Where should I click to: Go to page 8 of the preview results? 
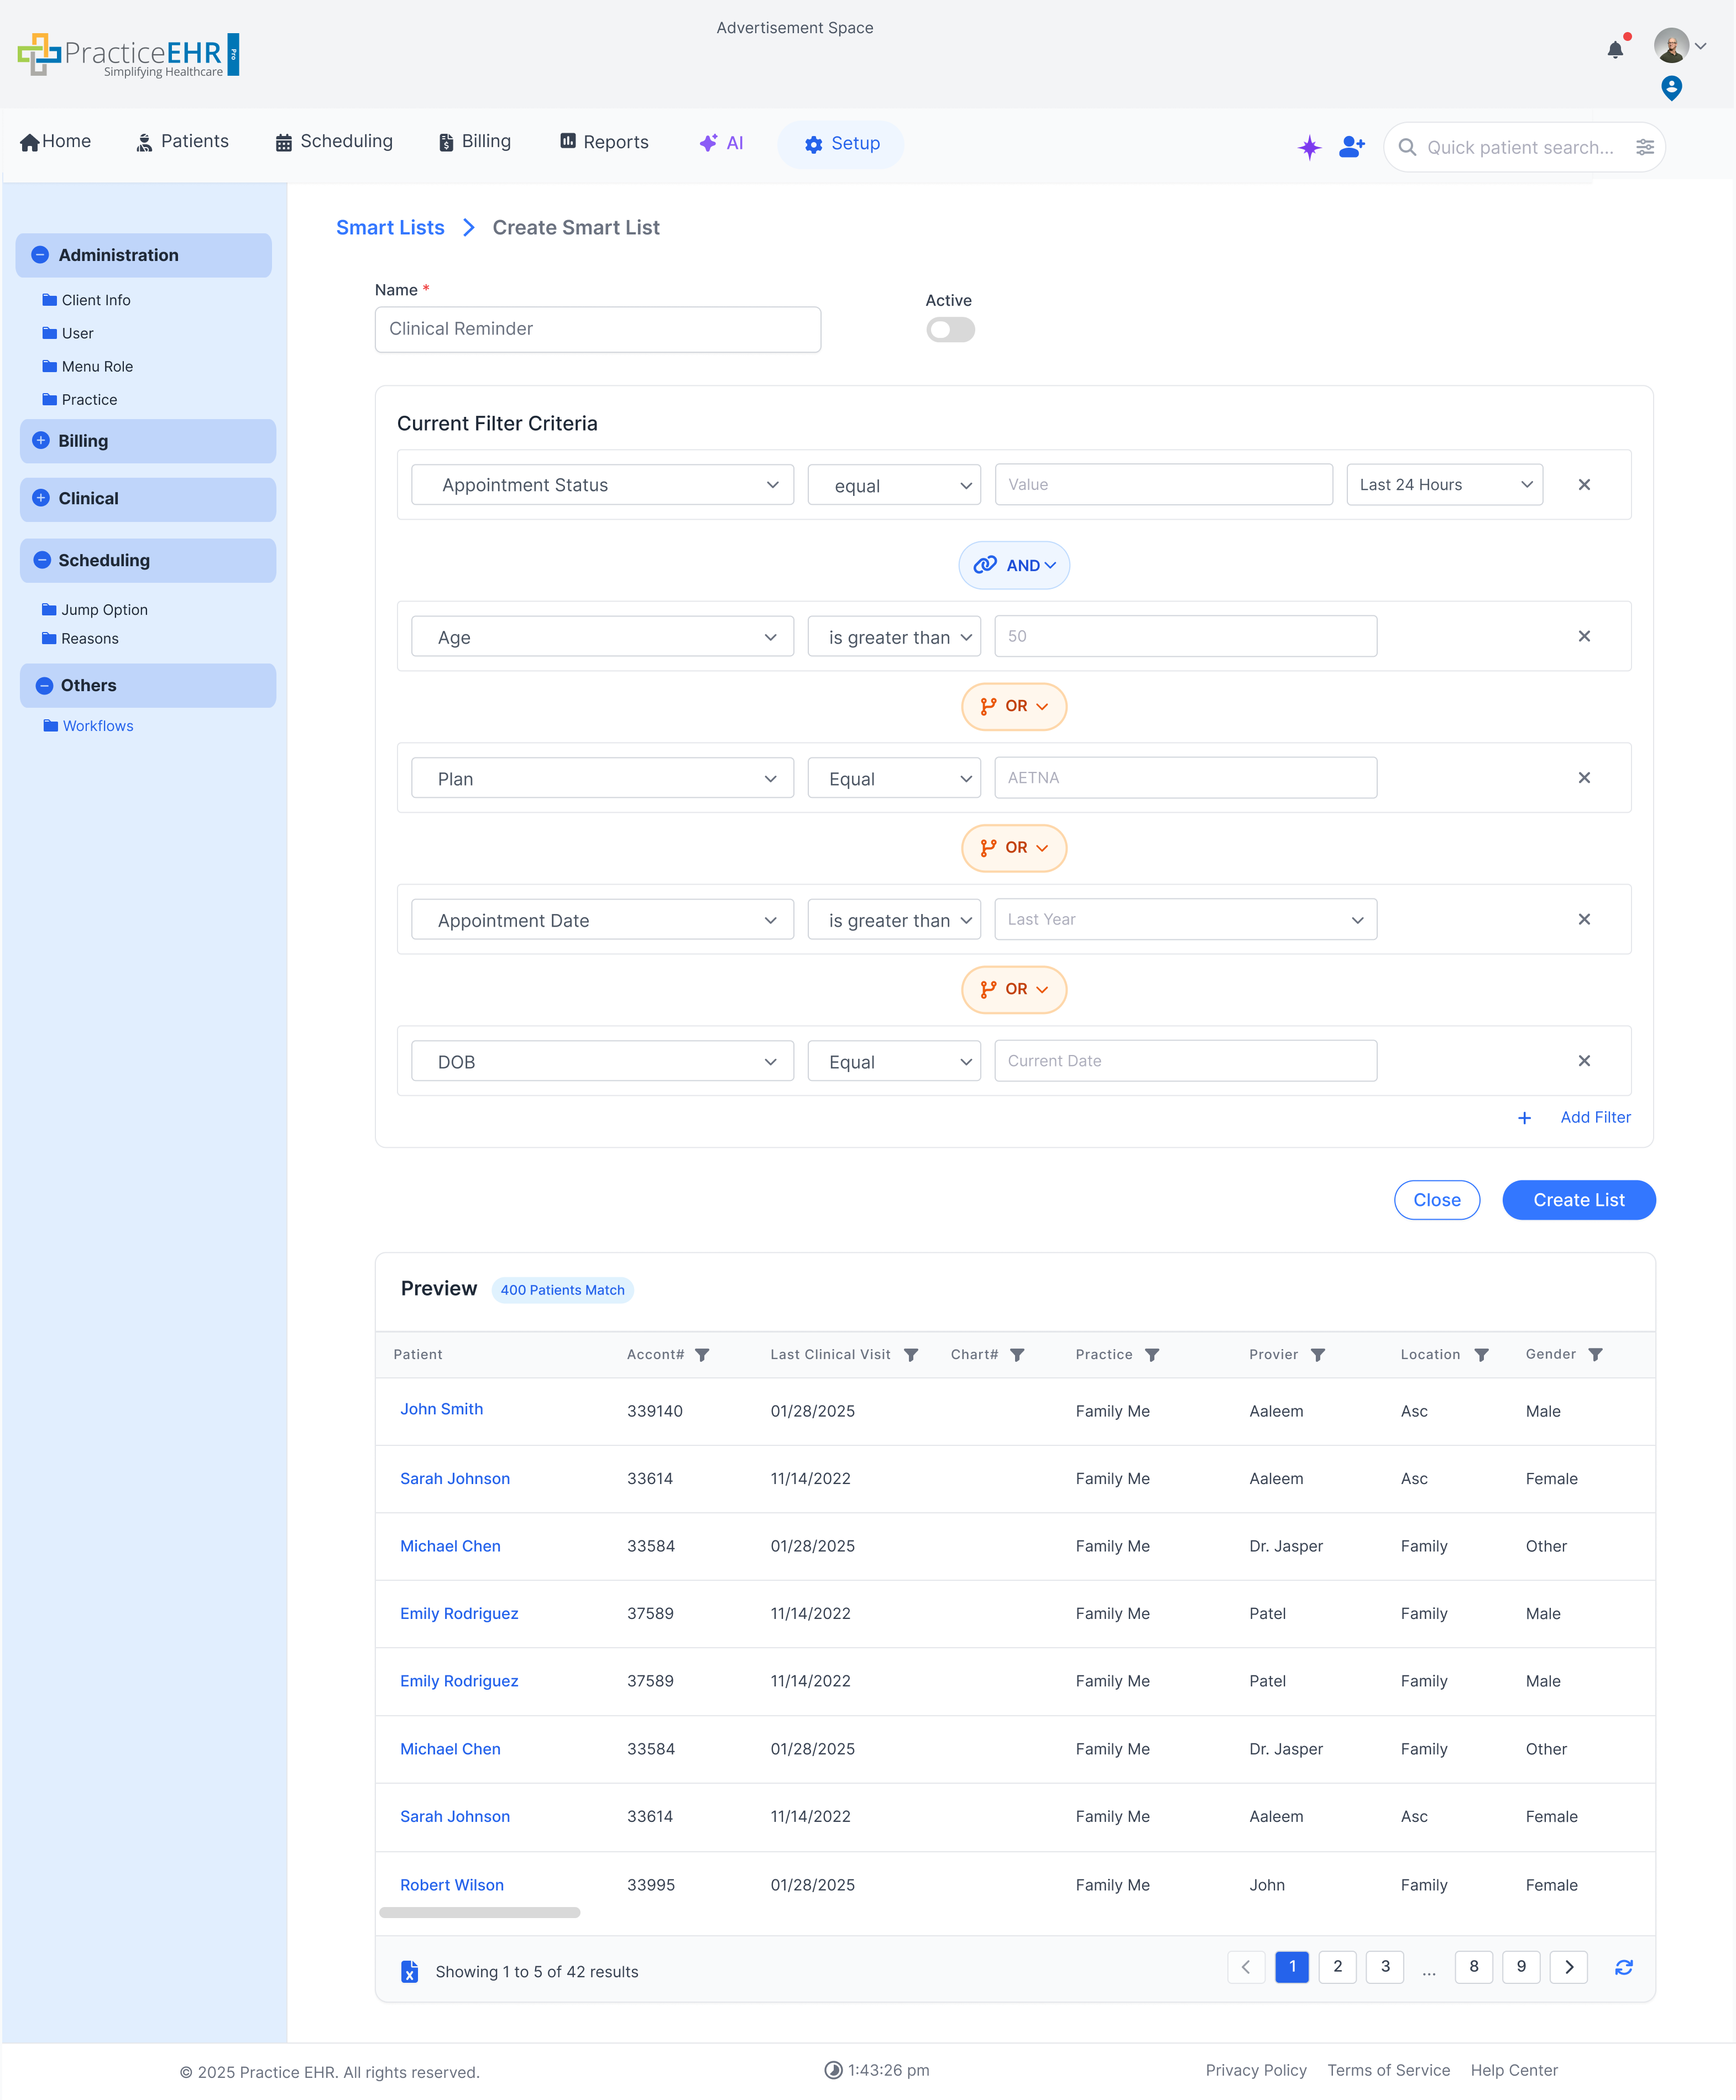[x=1473, y=1967]
